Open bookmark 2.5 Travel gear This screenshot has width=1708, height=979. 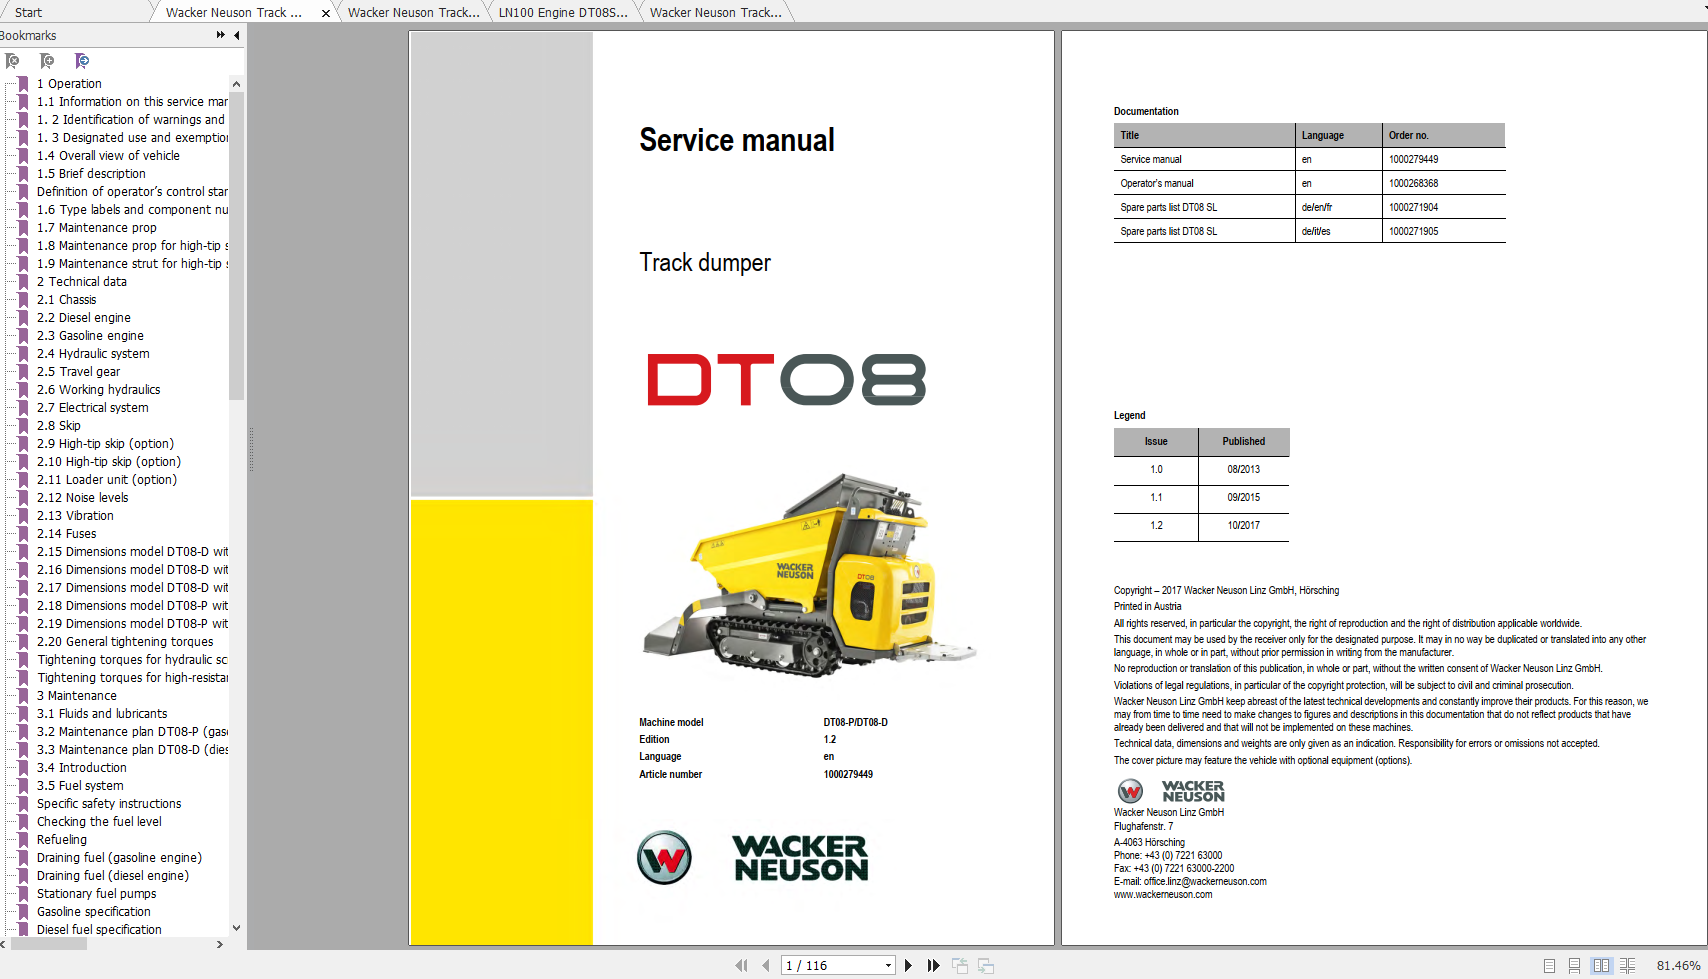point(78,372)
